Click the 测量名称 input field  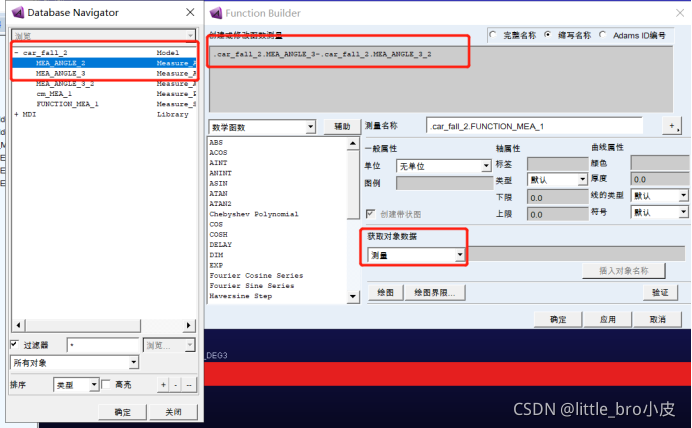(x=540, y=126)
